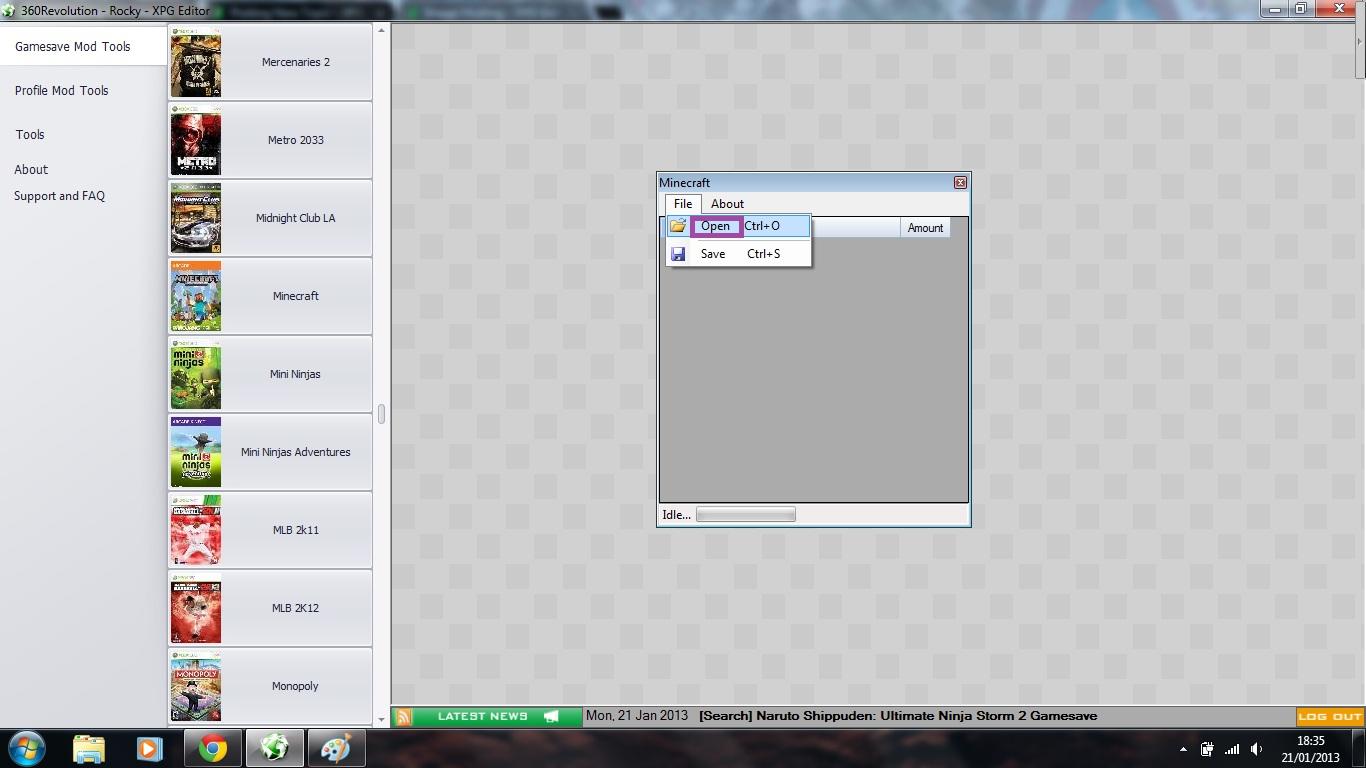This screenshot has height=768, width=1366.
Task: Open the Support and FAQ page
Action: click(59, 196)
